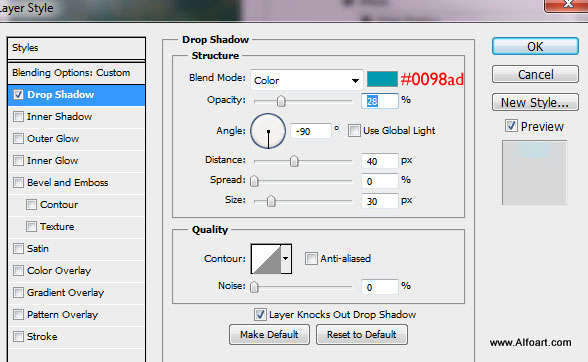The width and height of the screenshot is (588, 362).
Task: Open the Blend Mode dropdown
Action: click(307, 80)
